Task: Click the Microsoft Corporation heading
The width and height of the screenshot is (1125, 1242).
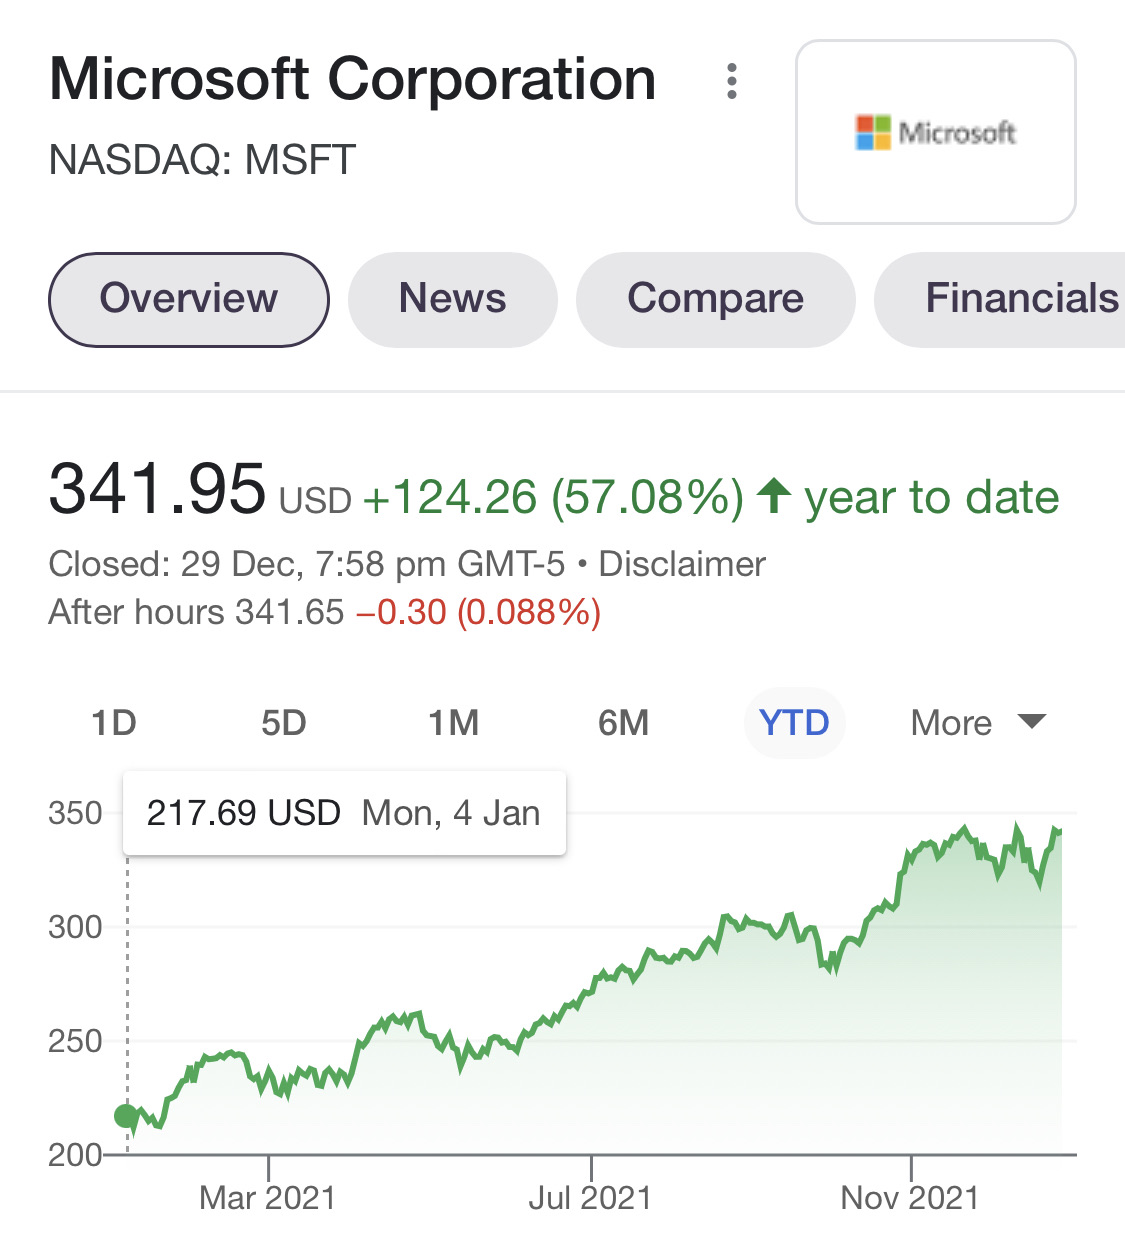Action: 353,80
